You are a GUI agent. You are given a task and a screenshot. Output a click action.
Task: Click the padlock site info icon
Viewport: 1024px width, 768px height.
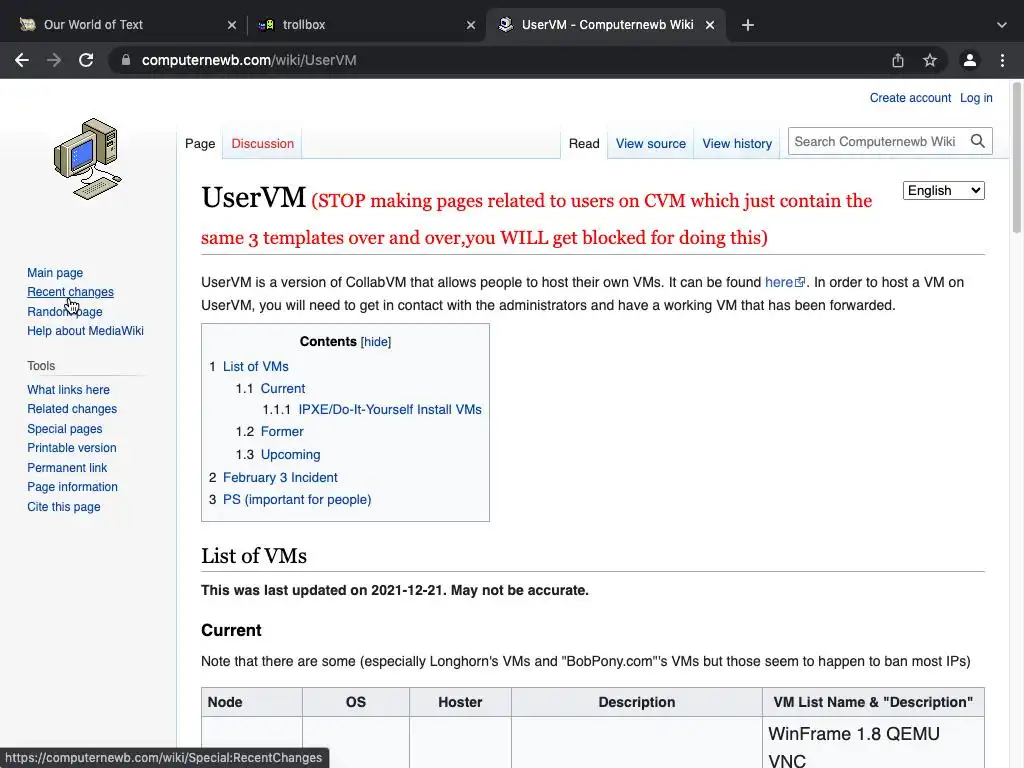pyautogui.click(x=126, y=60)
